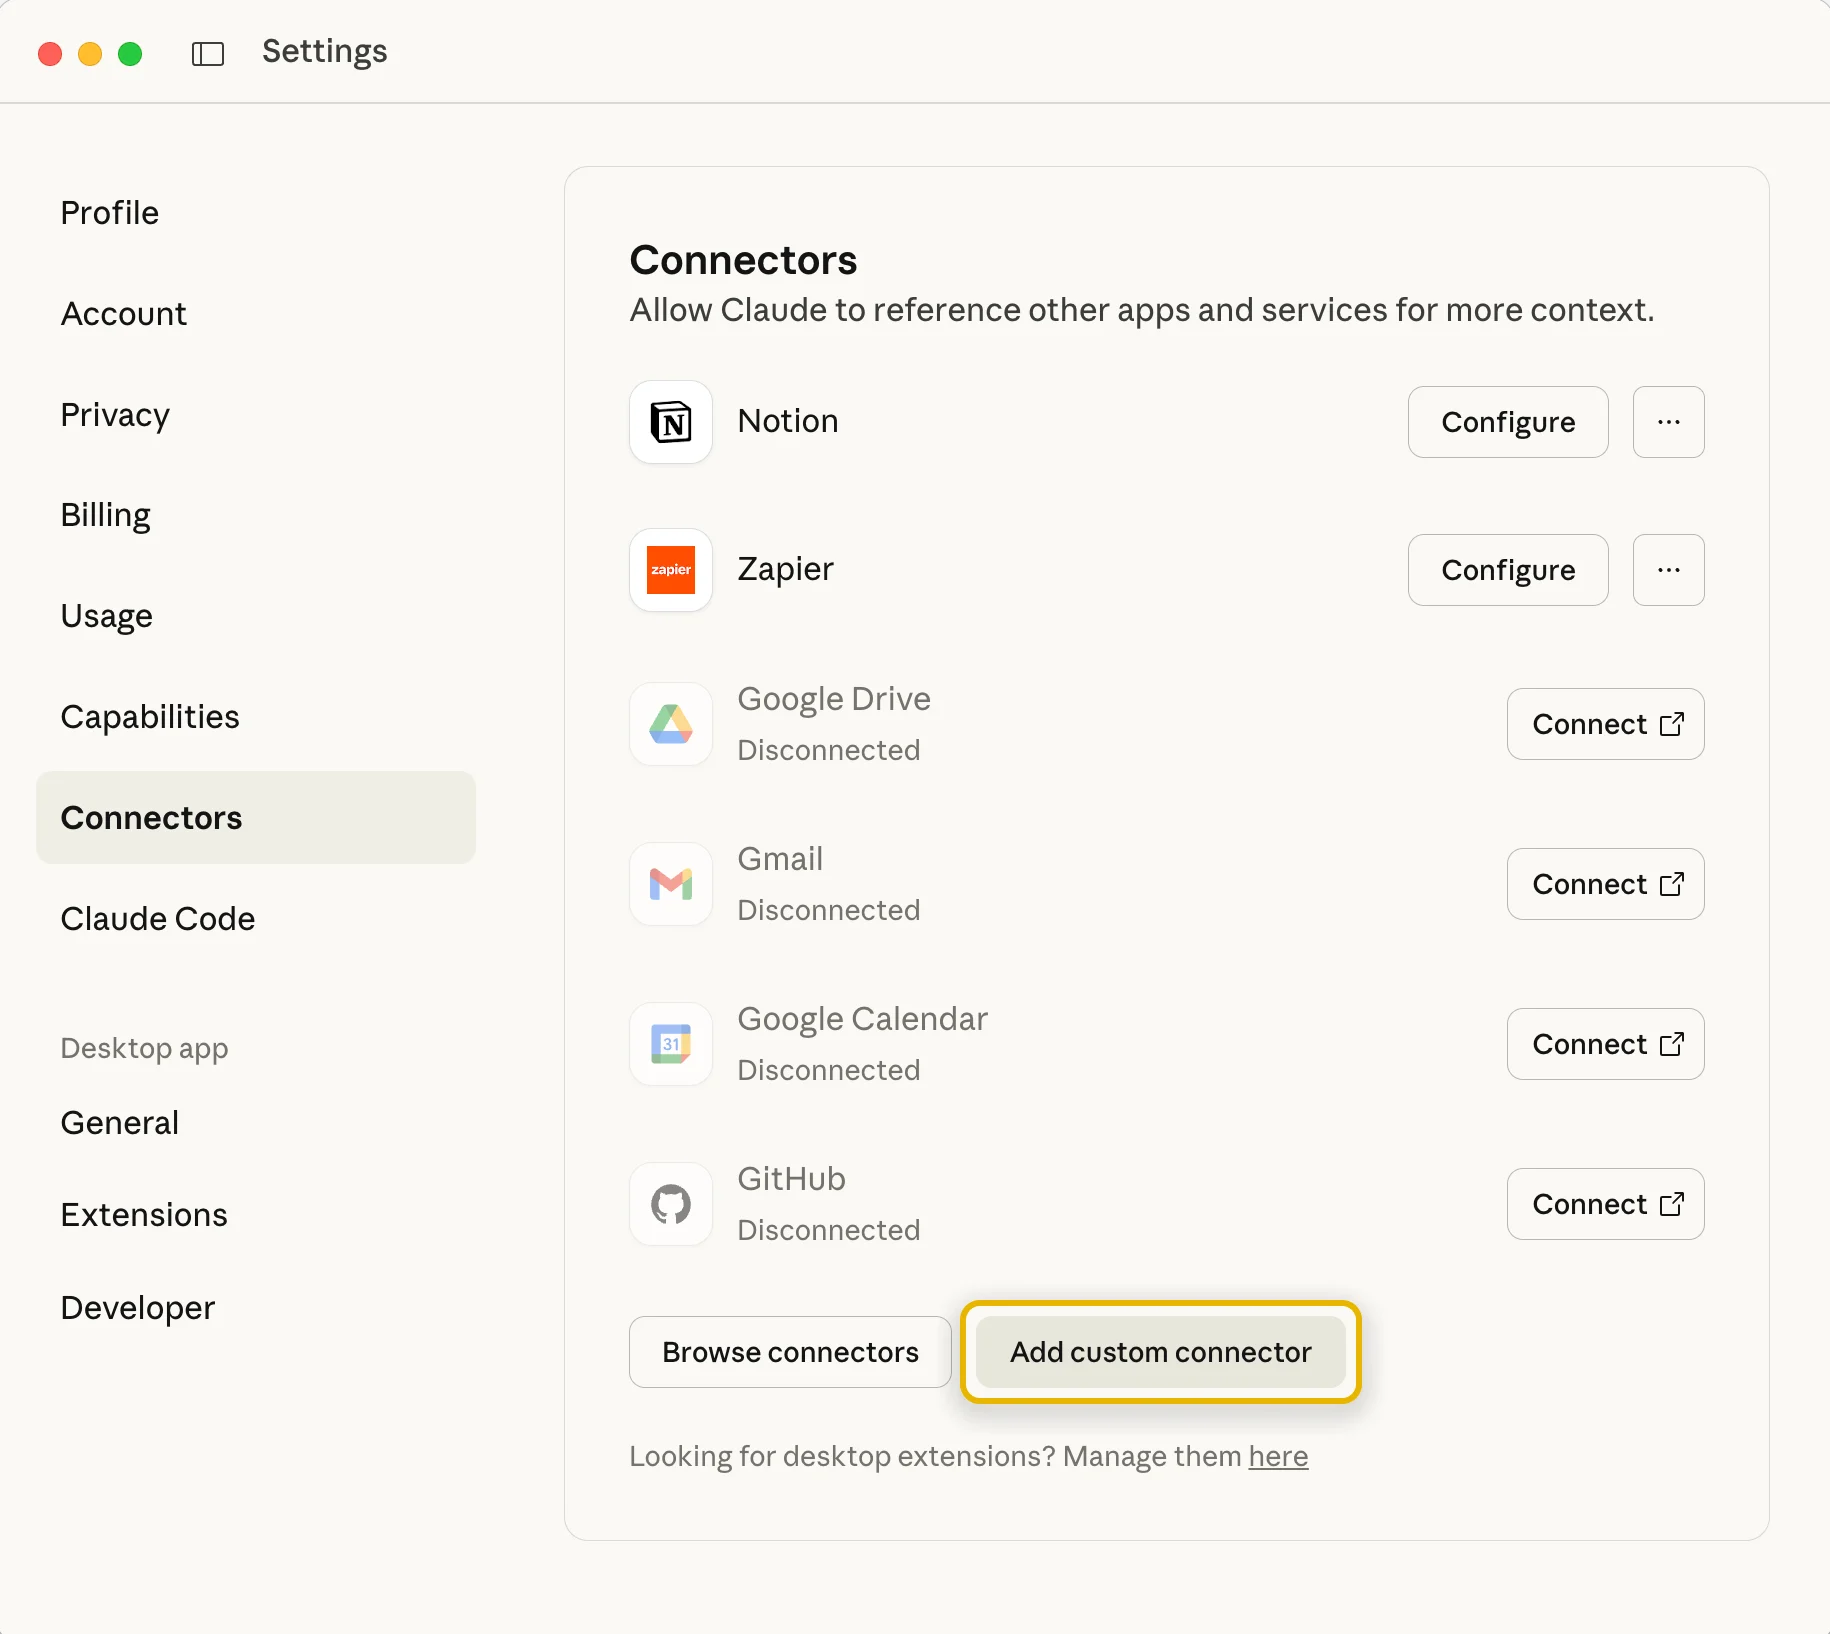Click the here link for desktop extensions

(x=1277, y=1457)
